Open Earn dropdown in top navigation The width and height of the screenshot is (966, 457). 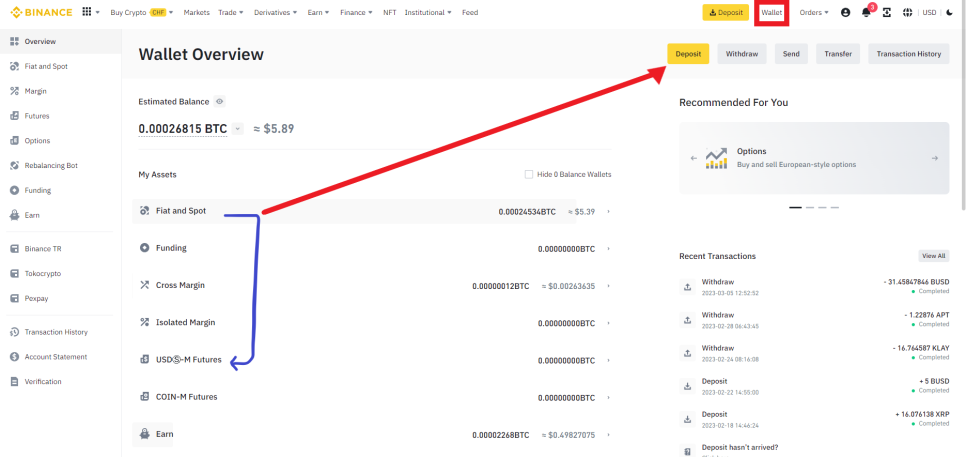319,12
